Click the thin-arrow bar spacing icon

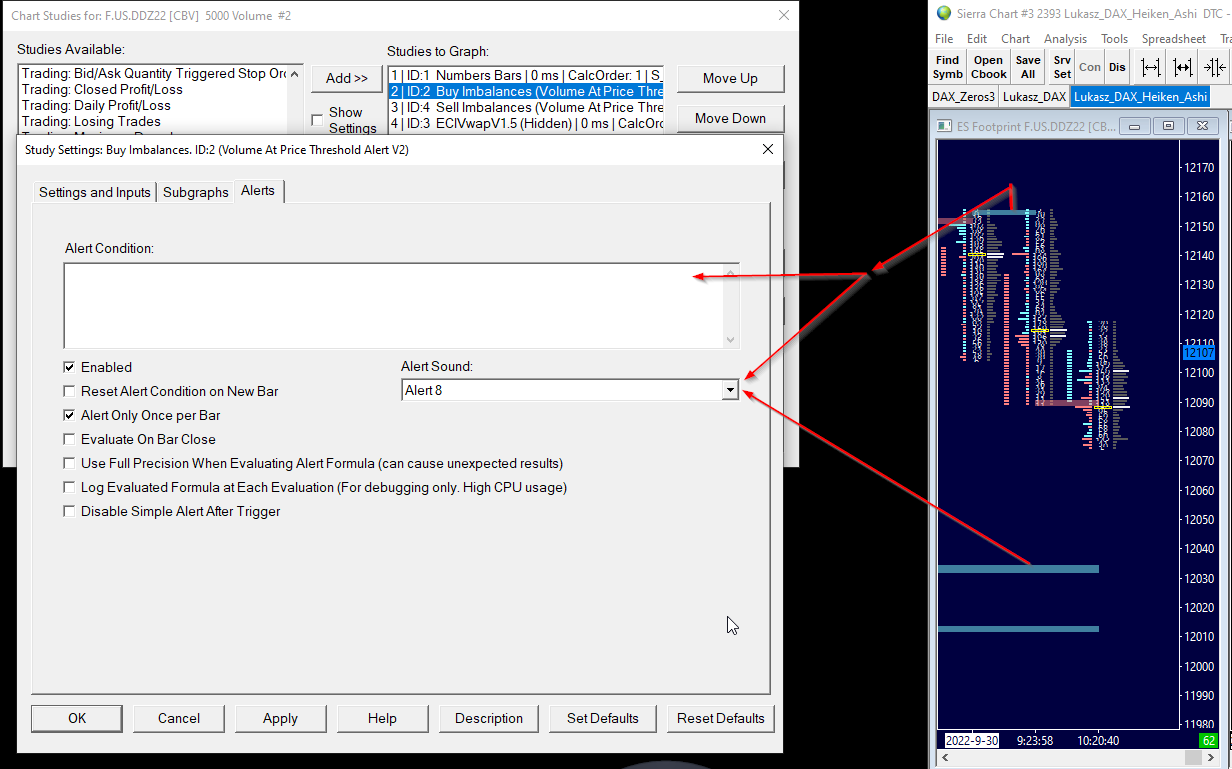tap(1151, 67)
